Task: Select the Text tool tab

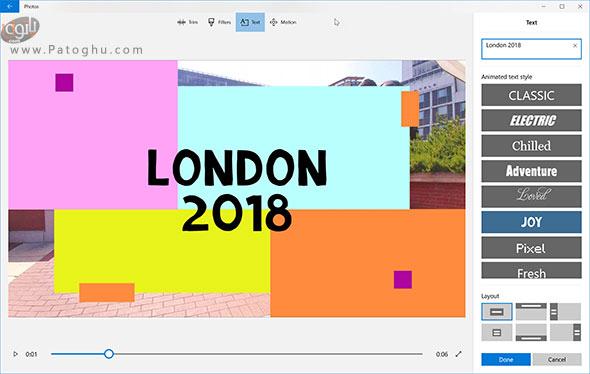Action: pos(250,22)
